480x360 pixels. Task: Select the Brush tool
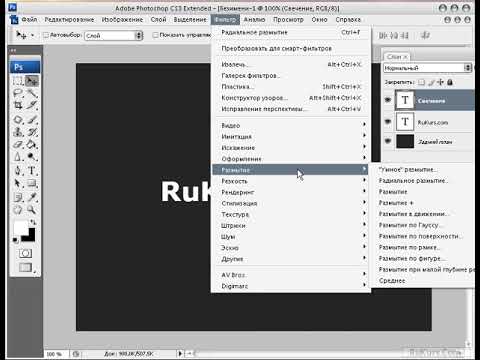pos(32,119)
